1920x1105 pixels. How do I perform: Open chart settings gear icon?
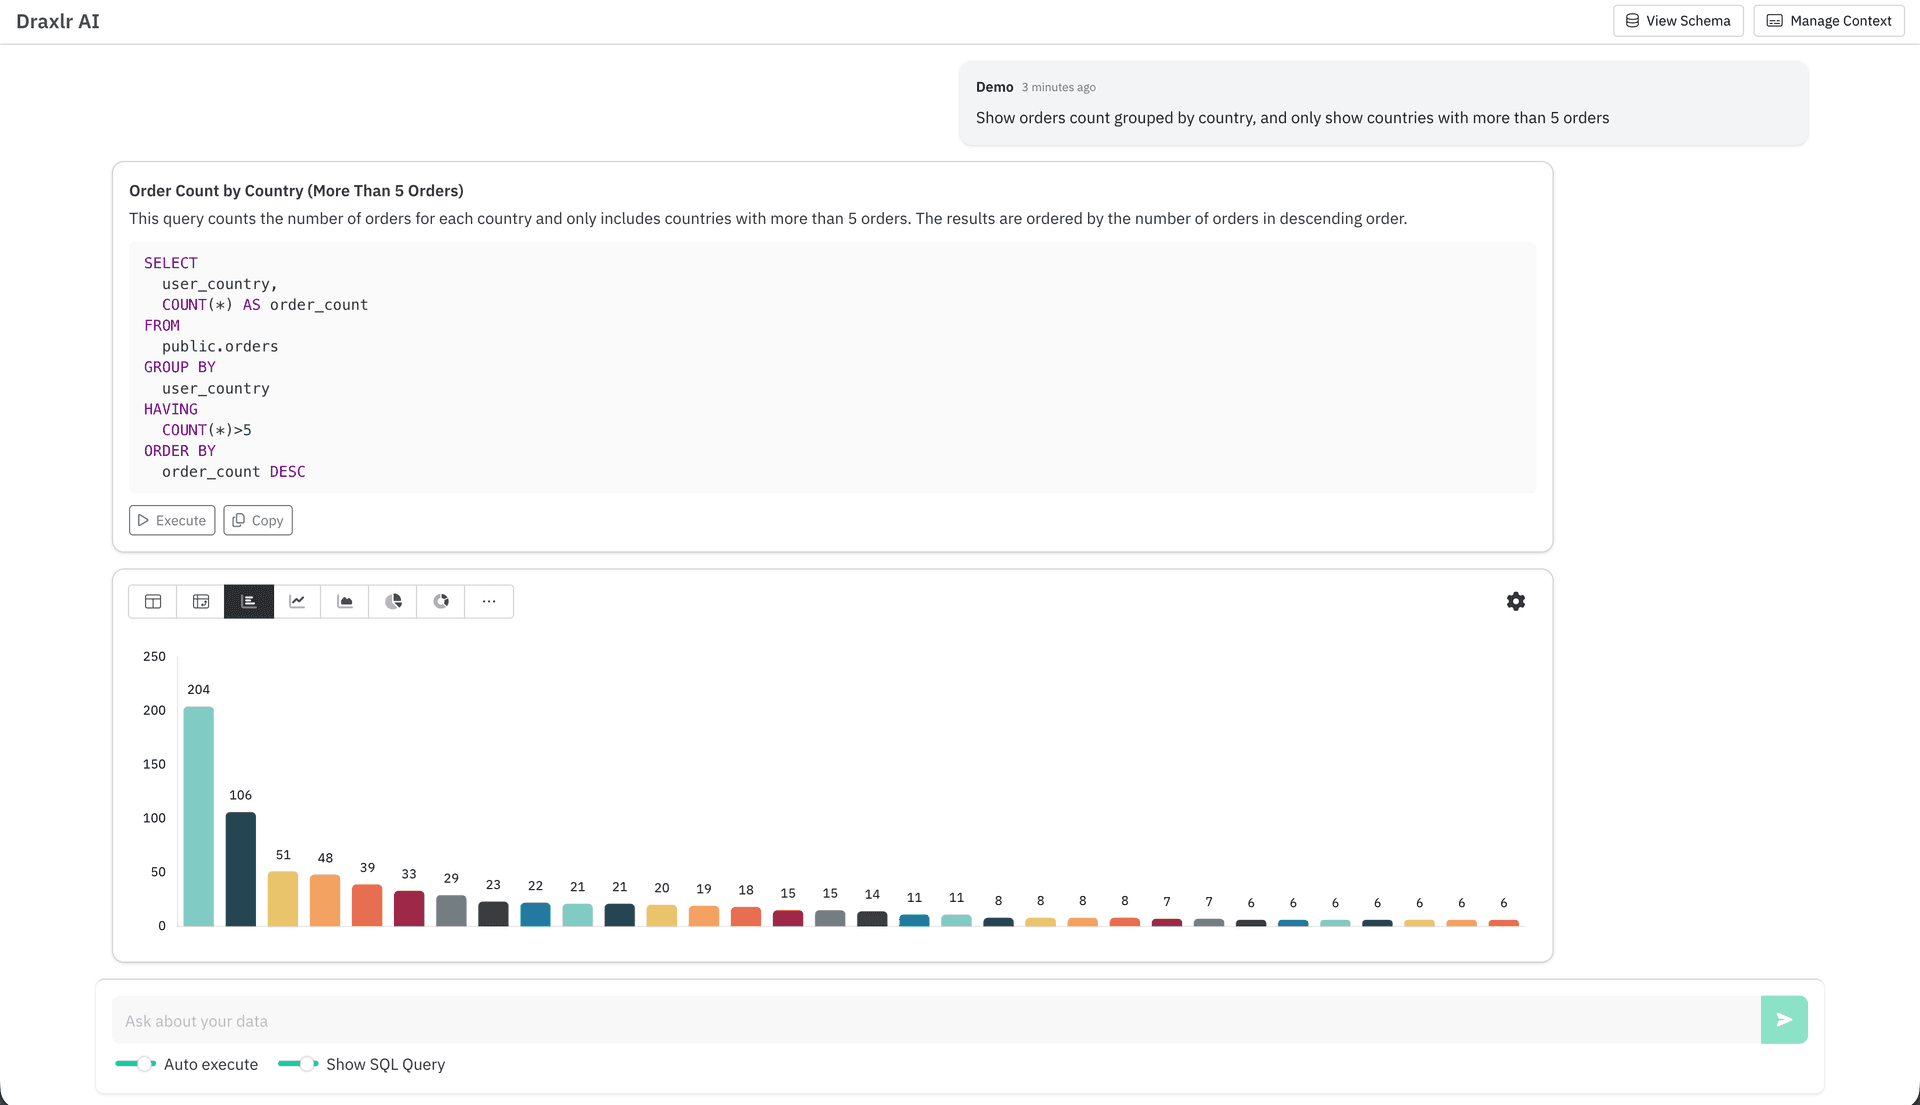(x=1516, y=601)
